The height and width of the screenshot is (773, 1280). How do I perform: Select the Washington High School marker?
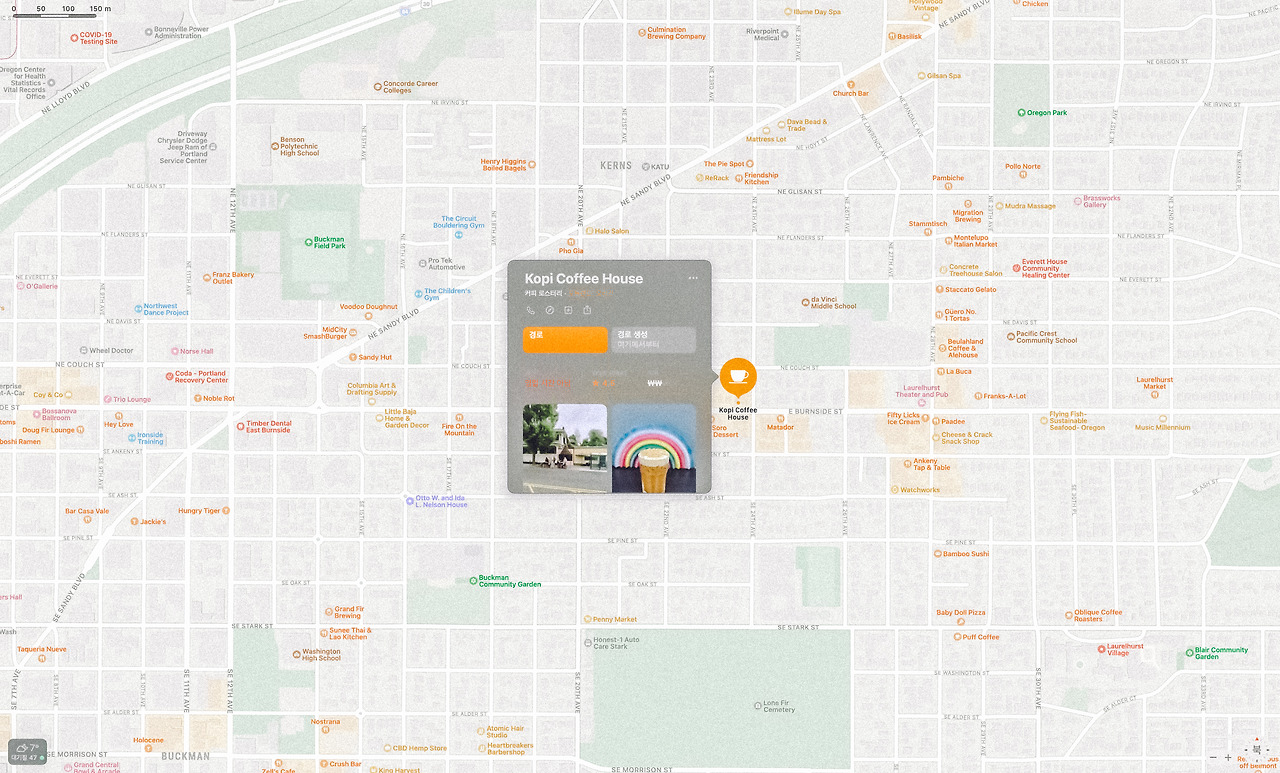[295, 654]
